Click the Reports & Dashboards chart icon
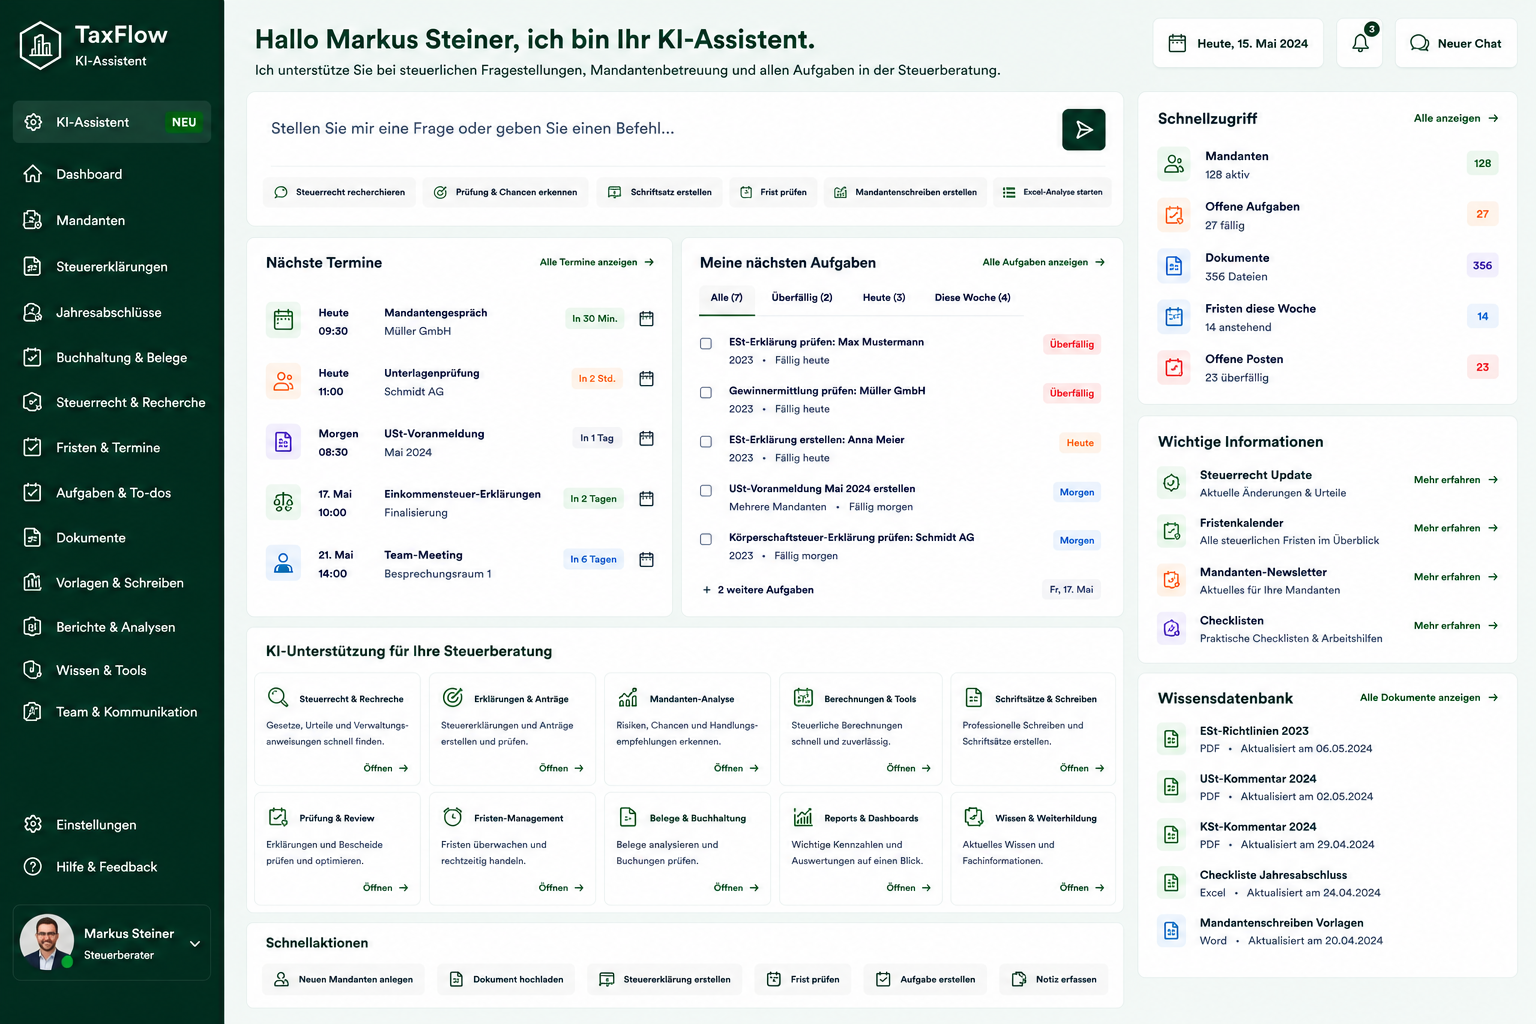1536x1024 pixels. (803, 817)
